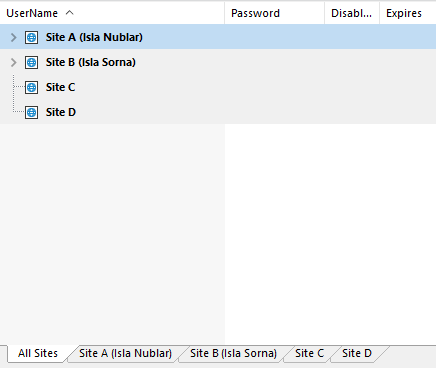The image size is (436, 369).
Task: Open the Site A (Isla Nublar) tab
Action: pos(125,353)
